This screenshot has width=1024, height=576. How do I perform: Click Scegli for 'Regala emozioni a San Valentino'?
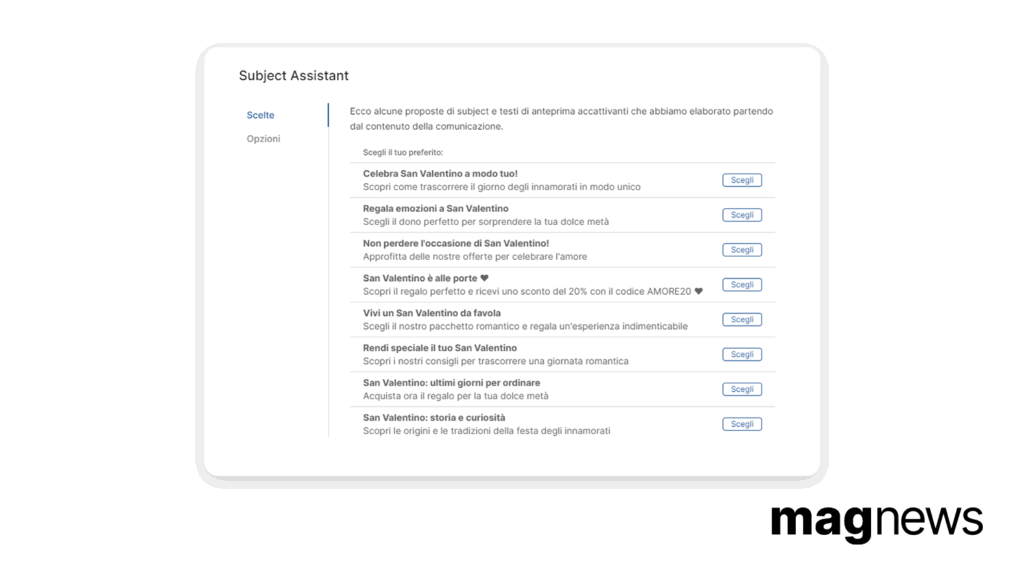pyautogui.click(x=742, y=215)
